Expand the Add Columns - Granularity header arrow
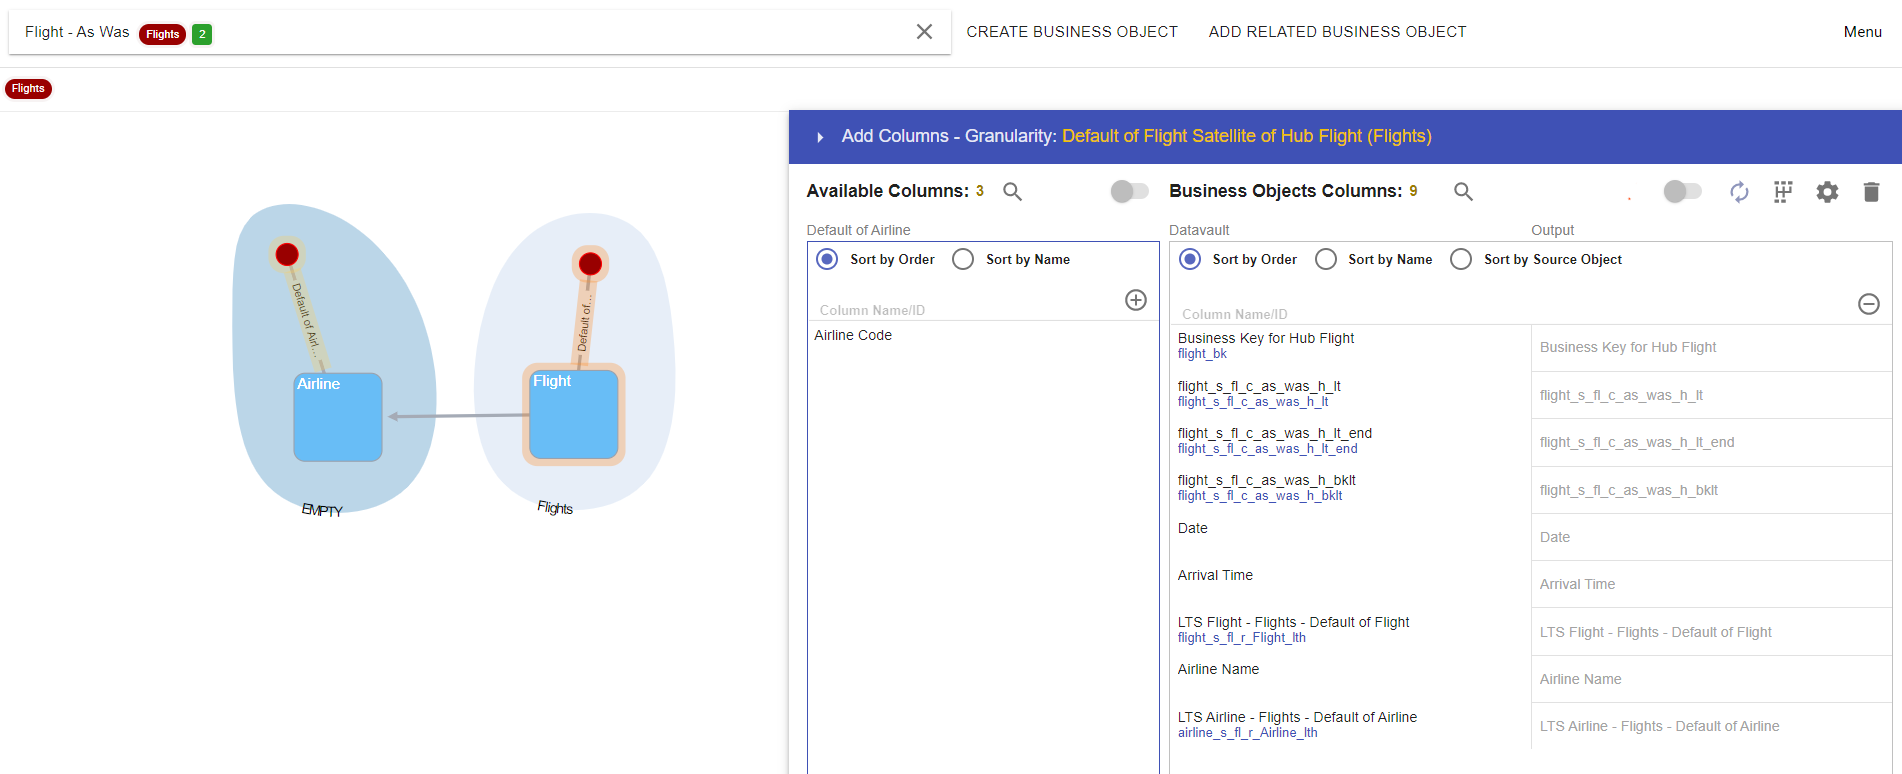This screenshot has width=1902, height=774. [x=820, y=137]
